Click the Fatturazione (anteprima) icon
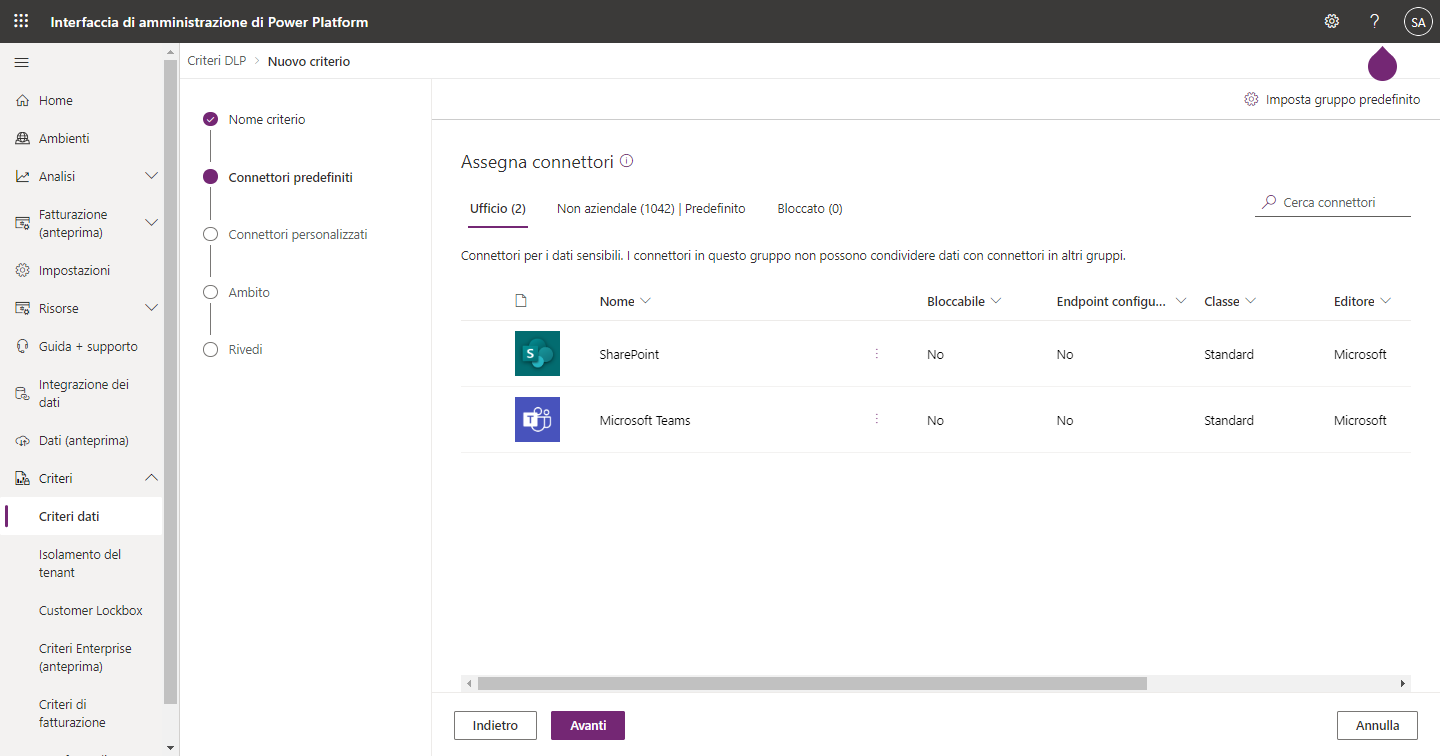Screen dimensions: 1440x756 pos(22,224)
